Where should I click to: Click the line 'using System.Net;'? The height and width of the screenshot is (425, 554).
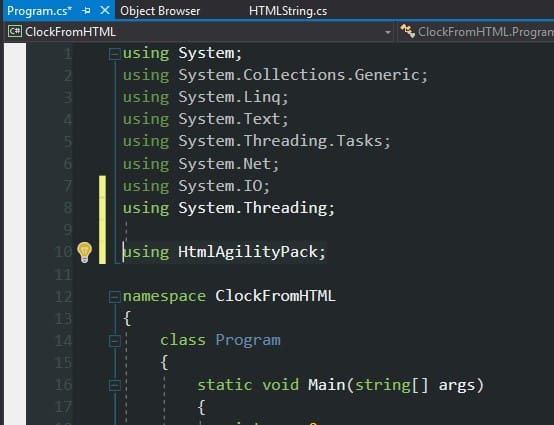click(x=201, y=164)
